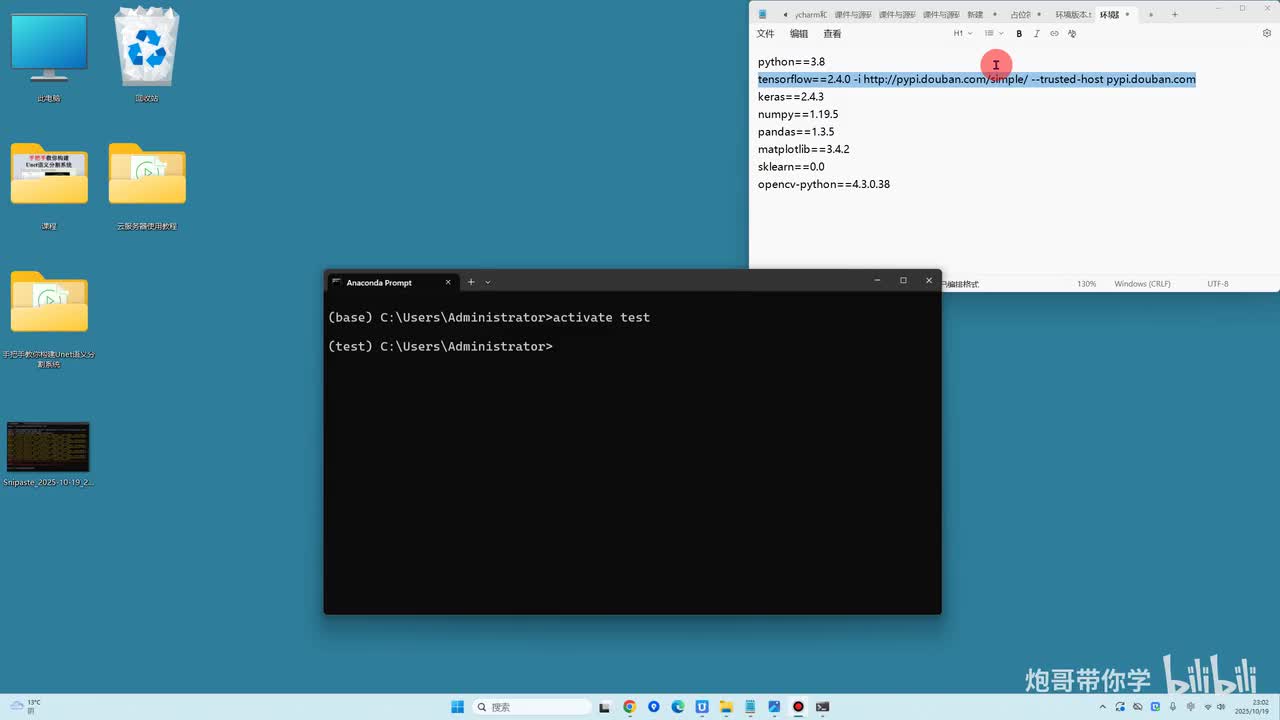
Task: Open network settings from system tray
Action: 1206,707
